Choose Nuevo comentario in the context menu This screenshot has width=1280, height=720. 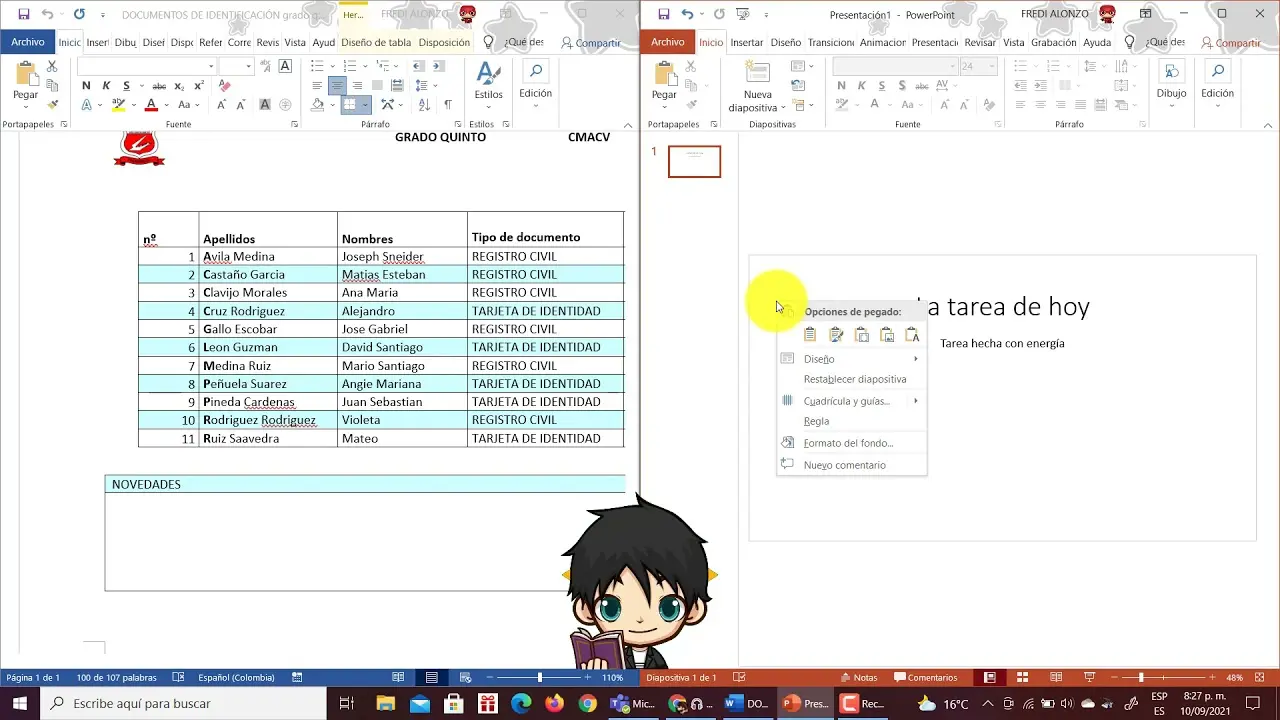851,465
